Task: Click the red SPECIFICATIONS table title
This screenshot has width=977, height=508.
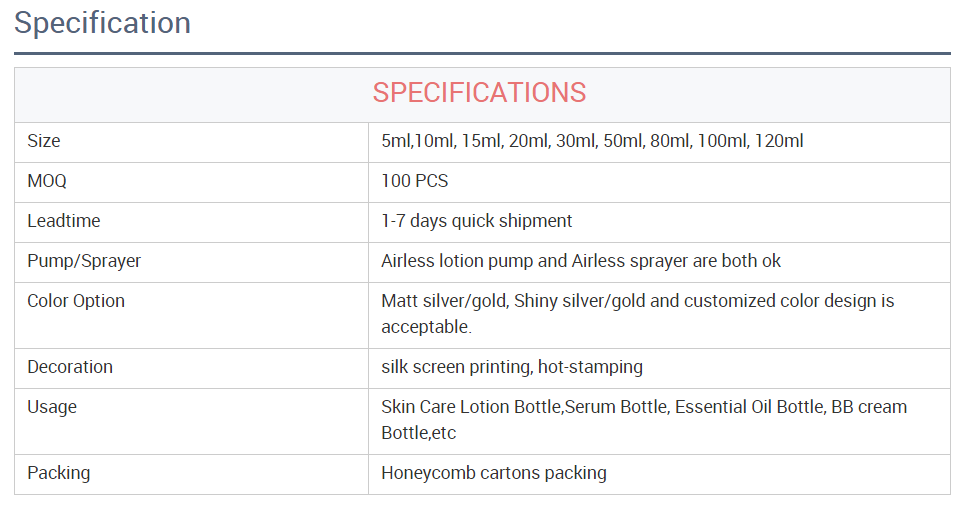Action: [x=479, y=93]
